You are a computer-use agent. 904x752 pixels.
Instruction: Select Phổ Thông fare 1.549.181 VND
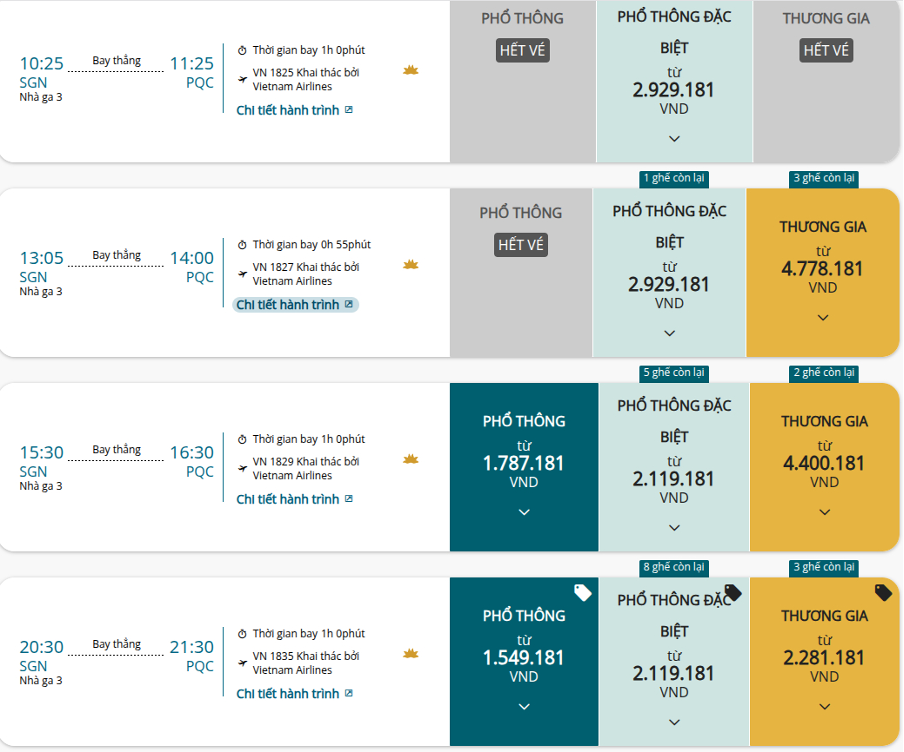tap(523, 661)
